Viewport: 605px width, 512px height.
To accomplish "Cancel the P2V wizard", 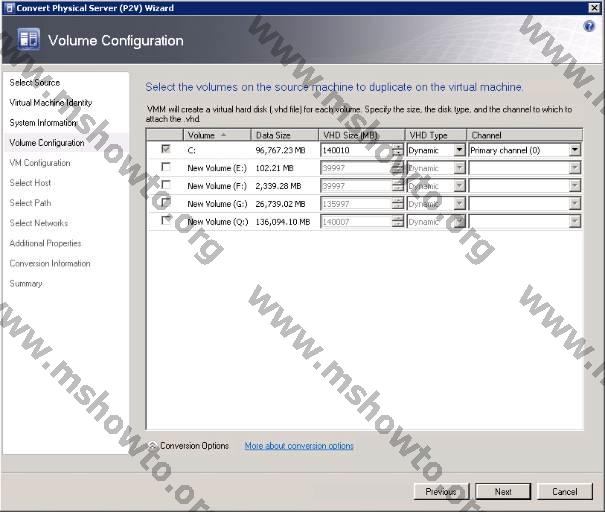I will point(565,491).
